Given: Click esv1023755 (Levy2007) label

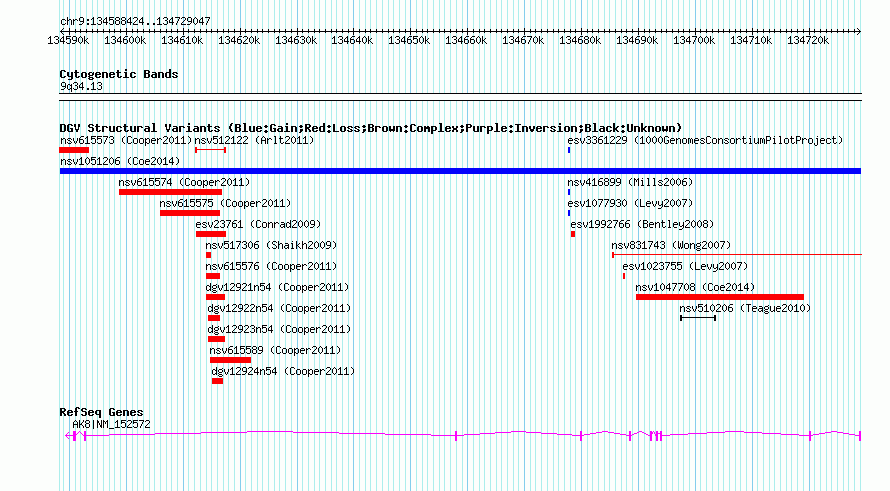Looking at the screenshot, I should pyautogui.click(x=685, y=266).
